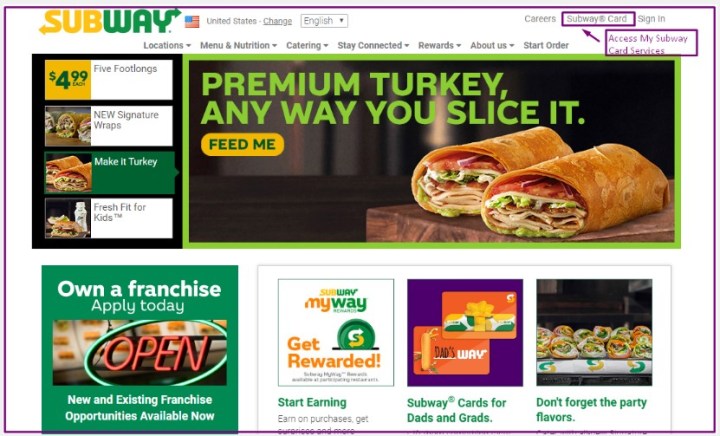Open the English language dropdown
Image resolution: width=720 pixels, height=436 pixels.
[324, 21]
